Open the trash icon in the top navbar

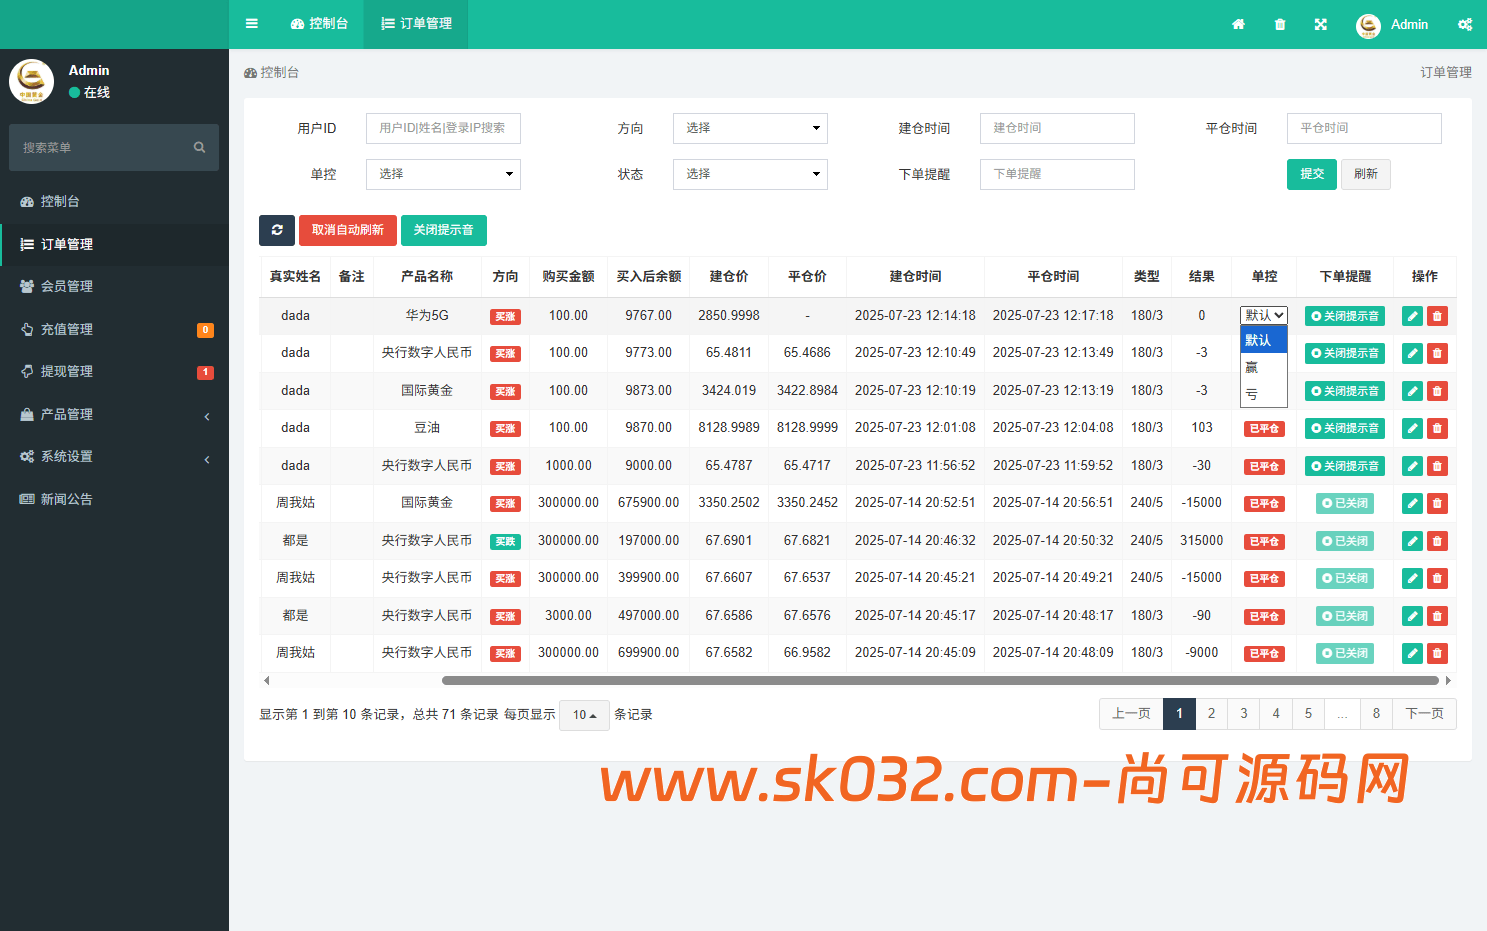(x=1280, y=24)
